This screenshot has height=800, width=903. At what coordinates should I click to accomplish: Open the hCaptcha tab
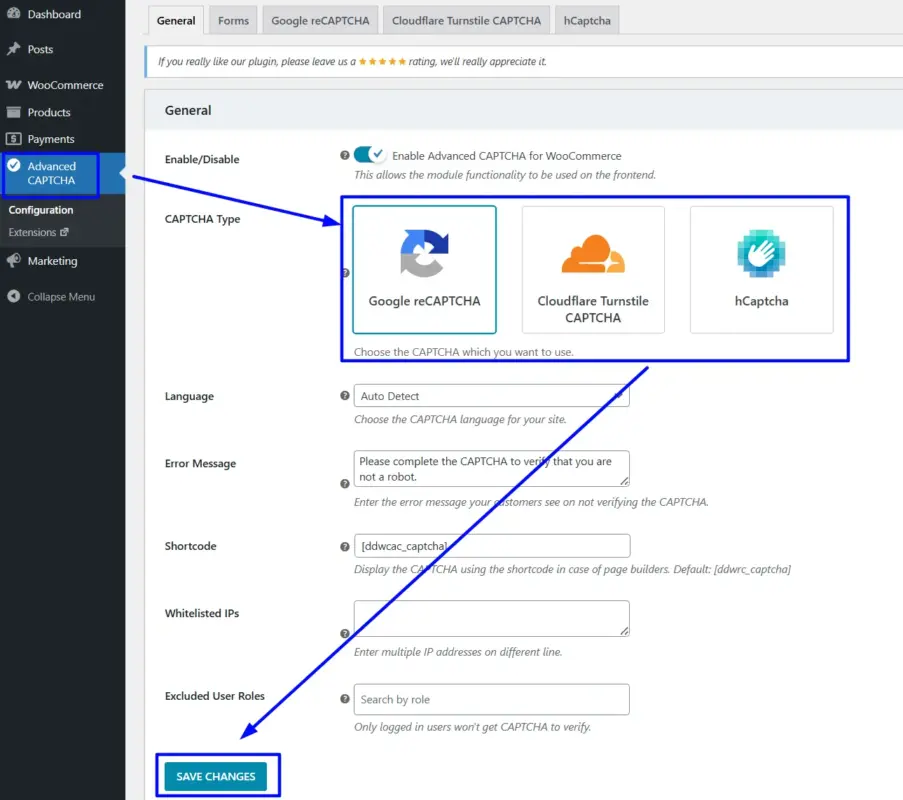(x=587, y=21)
